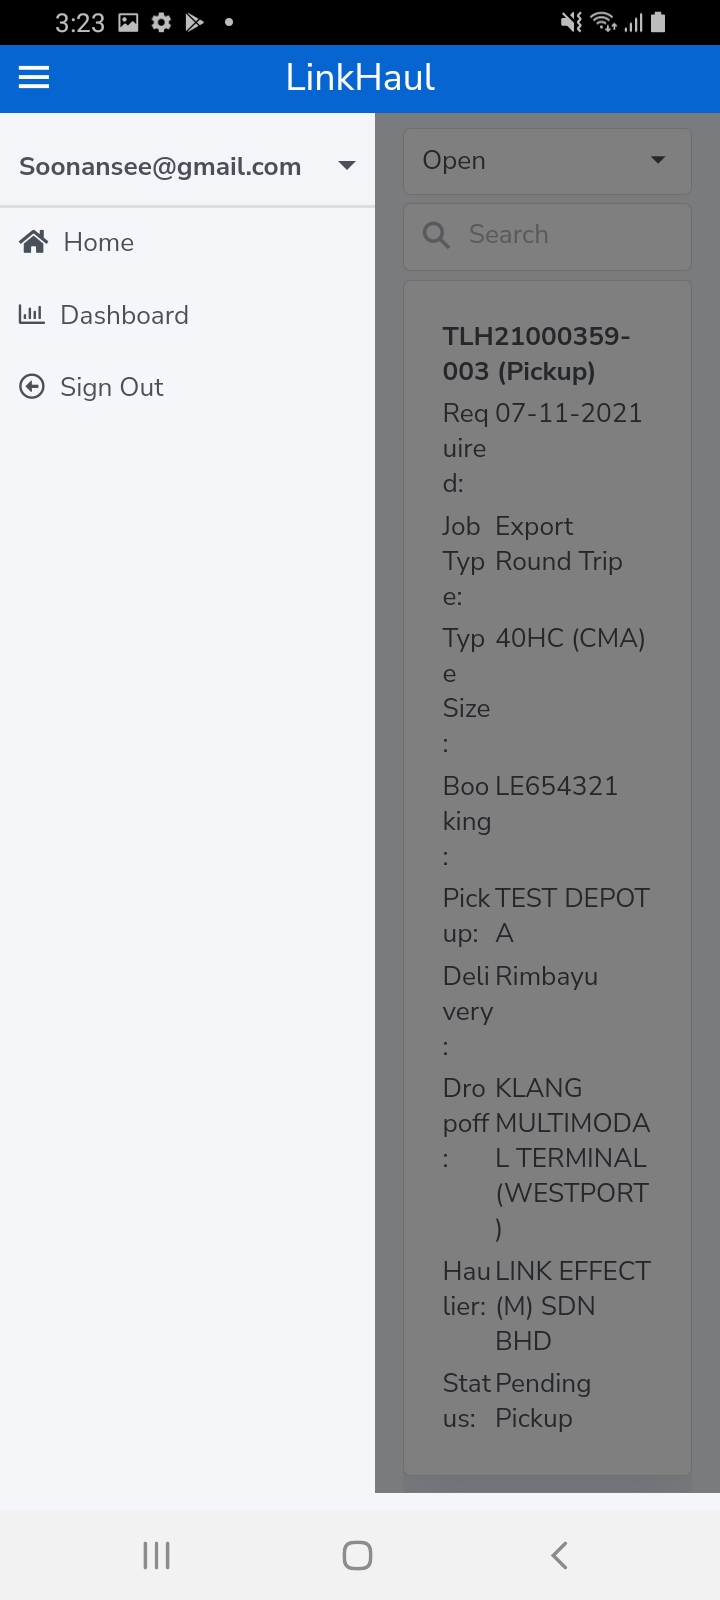Click the Dashboard chart icon
Viewport: 720px width, 1600px height.
pyautogui.click(x=32, y=315)
